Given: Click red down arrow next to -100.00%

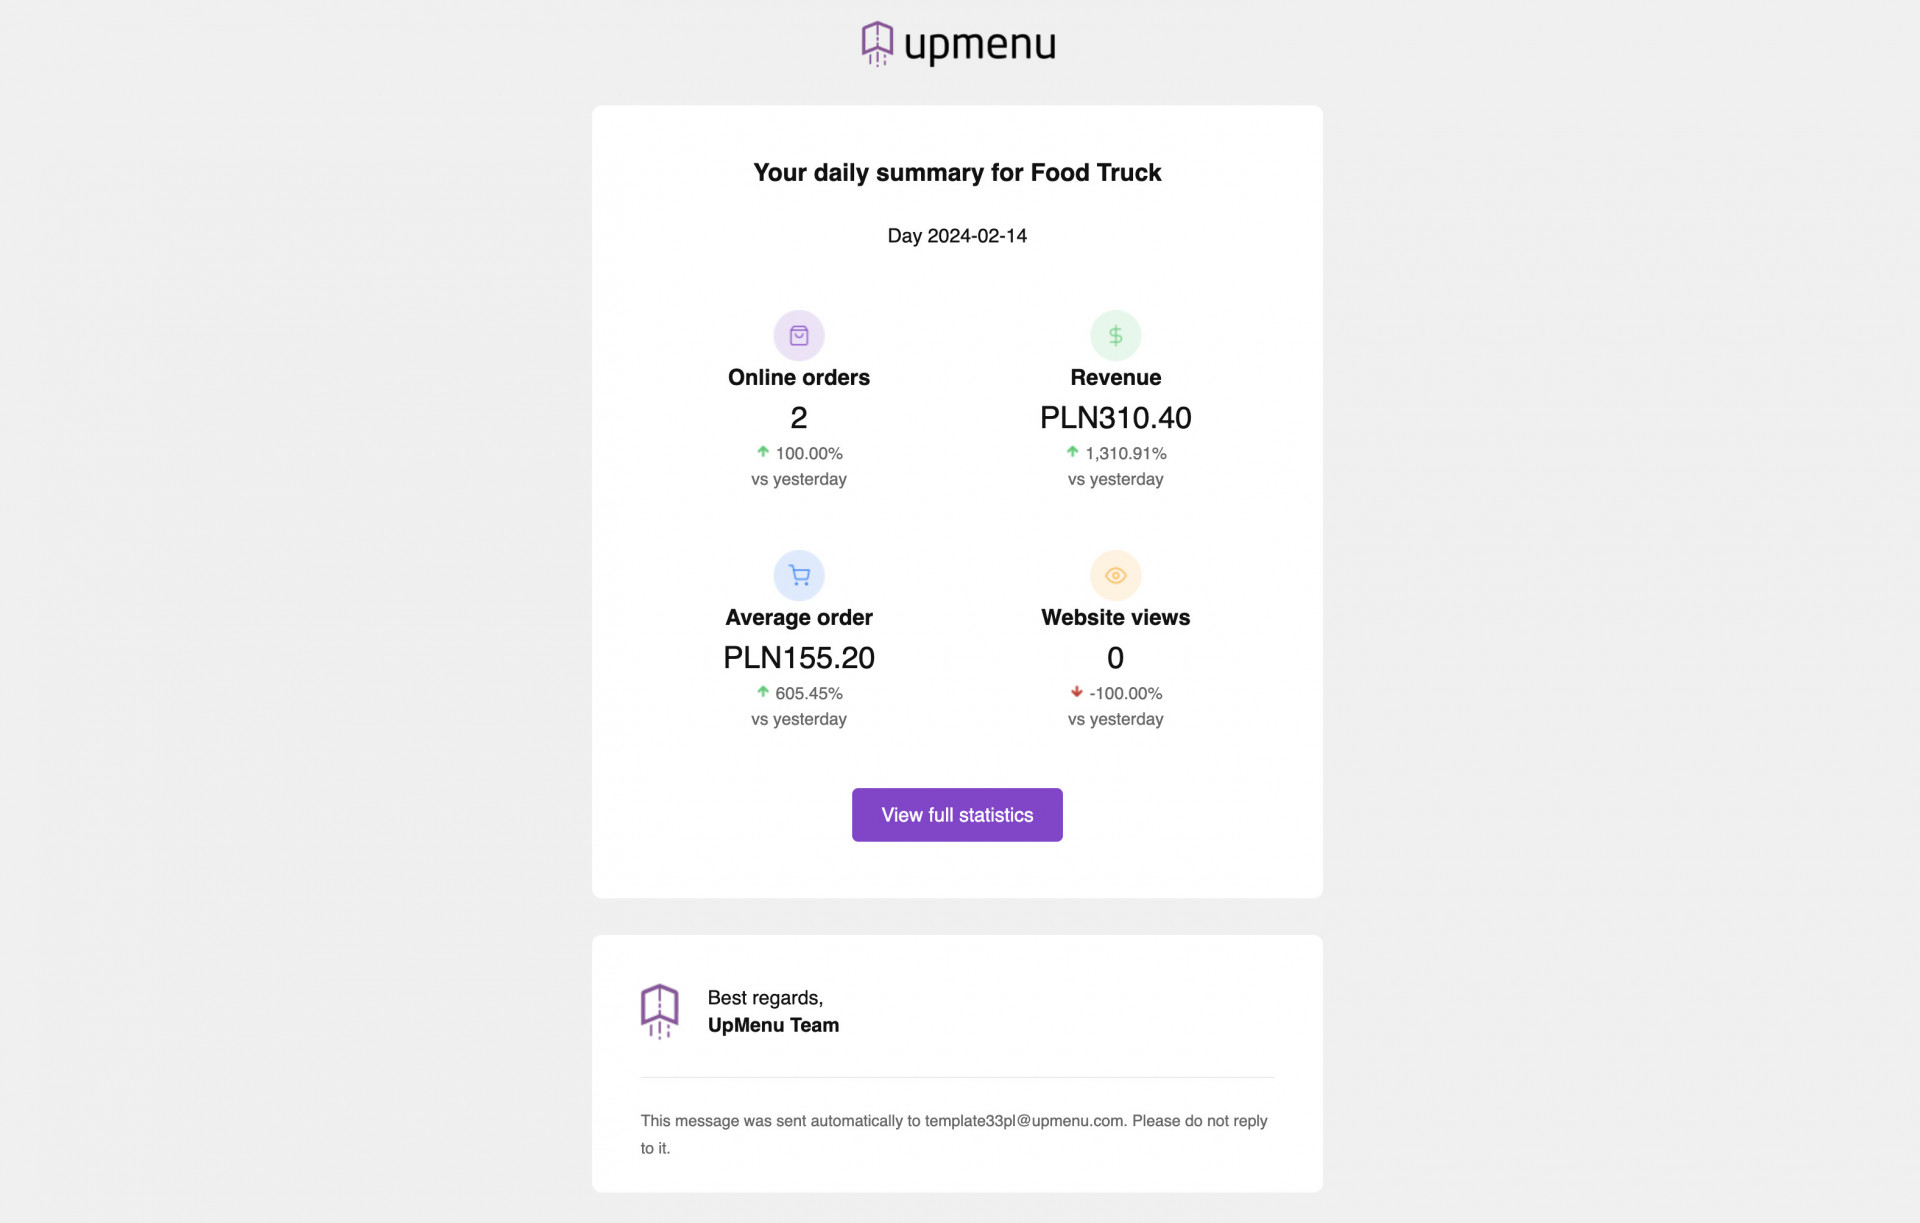Looking at the screenshot, I should [x=1076, y=692].
